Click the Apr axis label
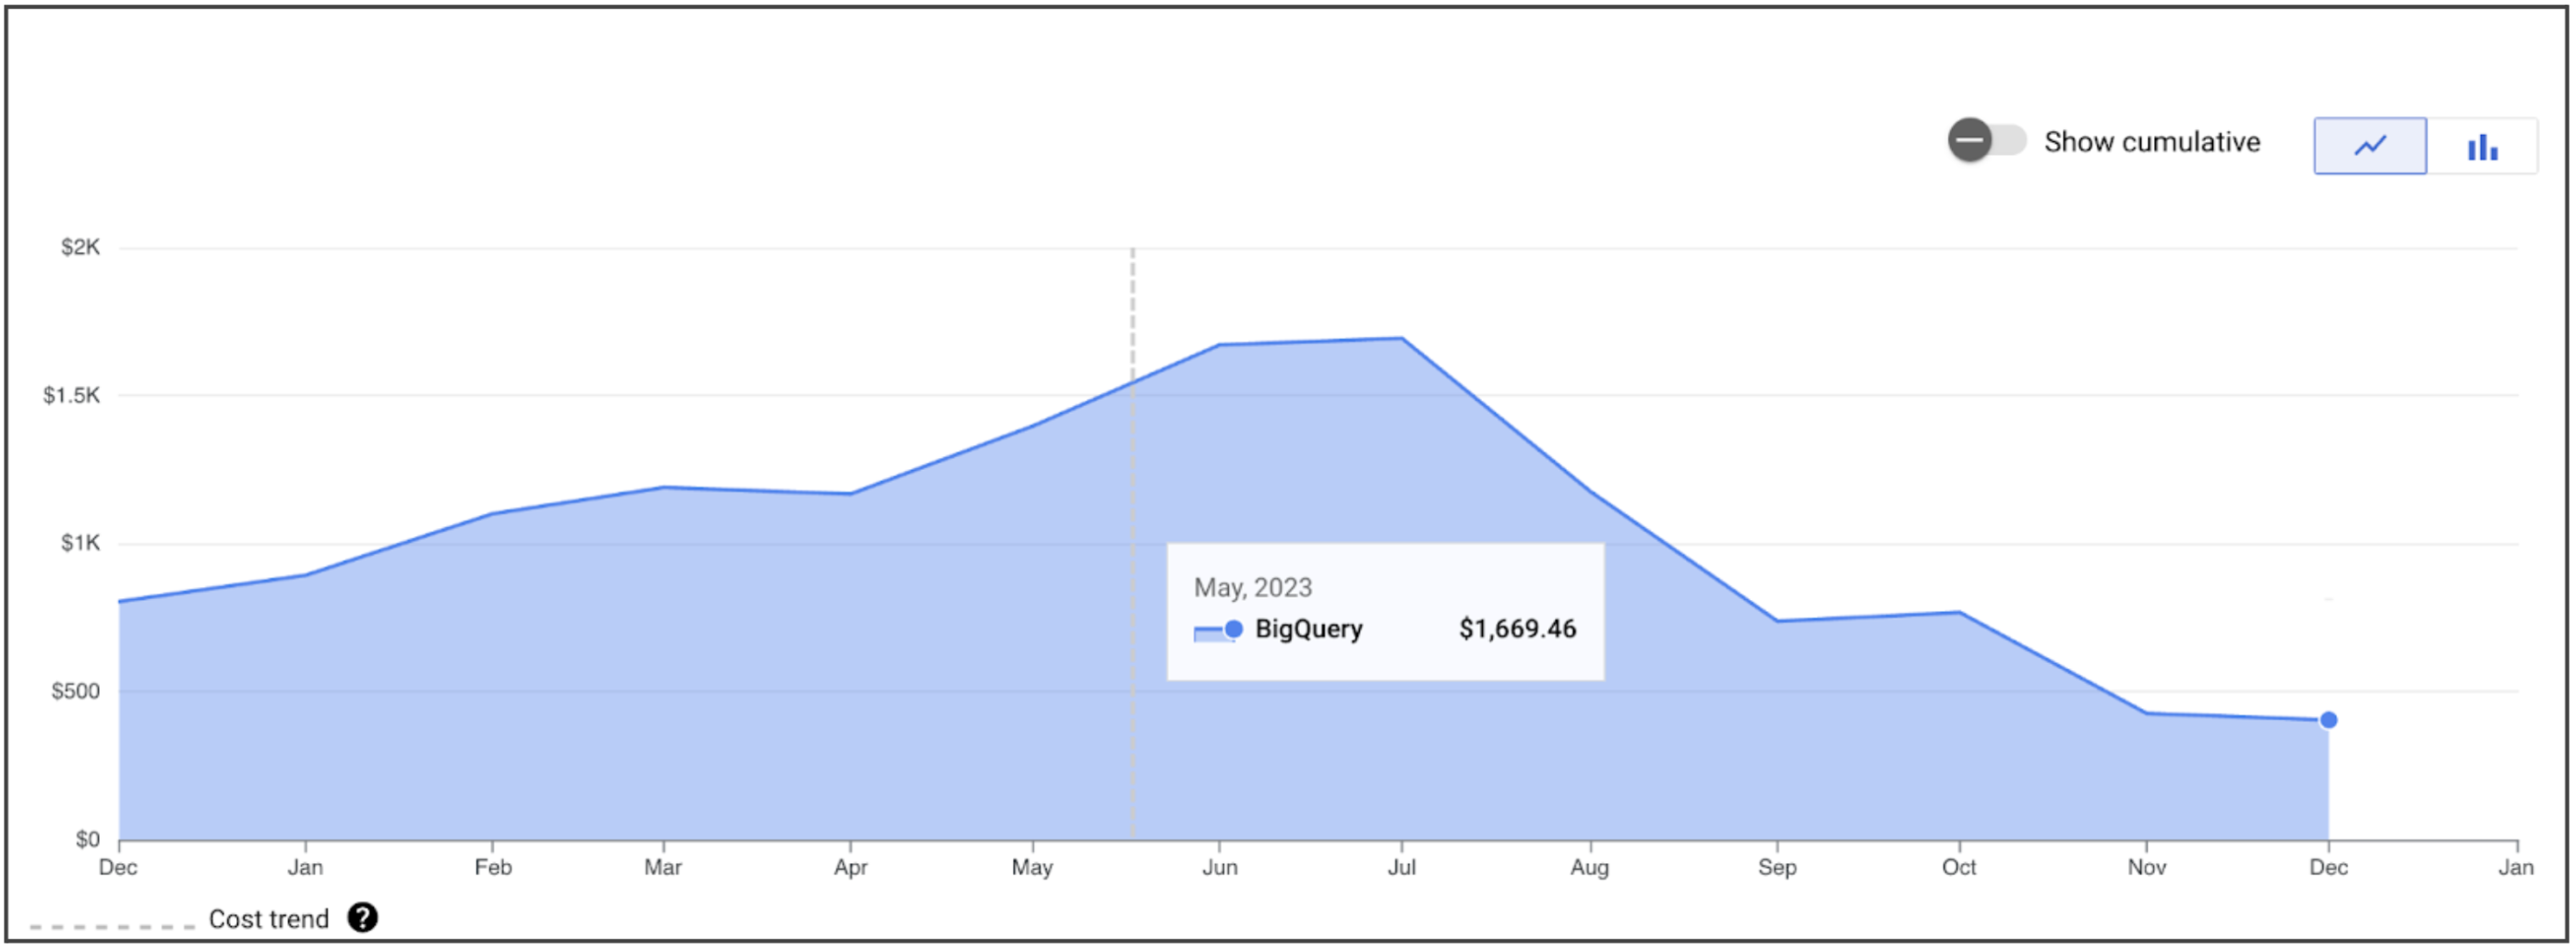Screen dimensions: 2576x949 850,868
